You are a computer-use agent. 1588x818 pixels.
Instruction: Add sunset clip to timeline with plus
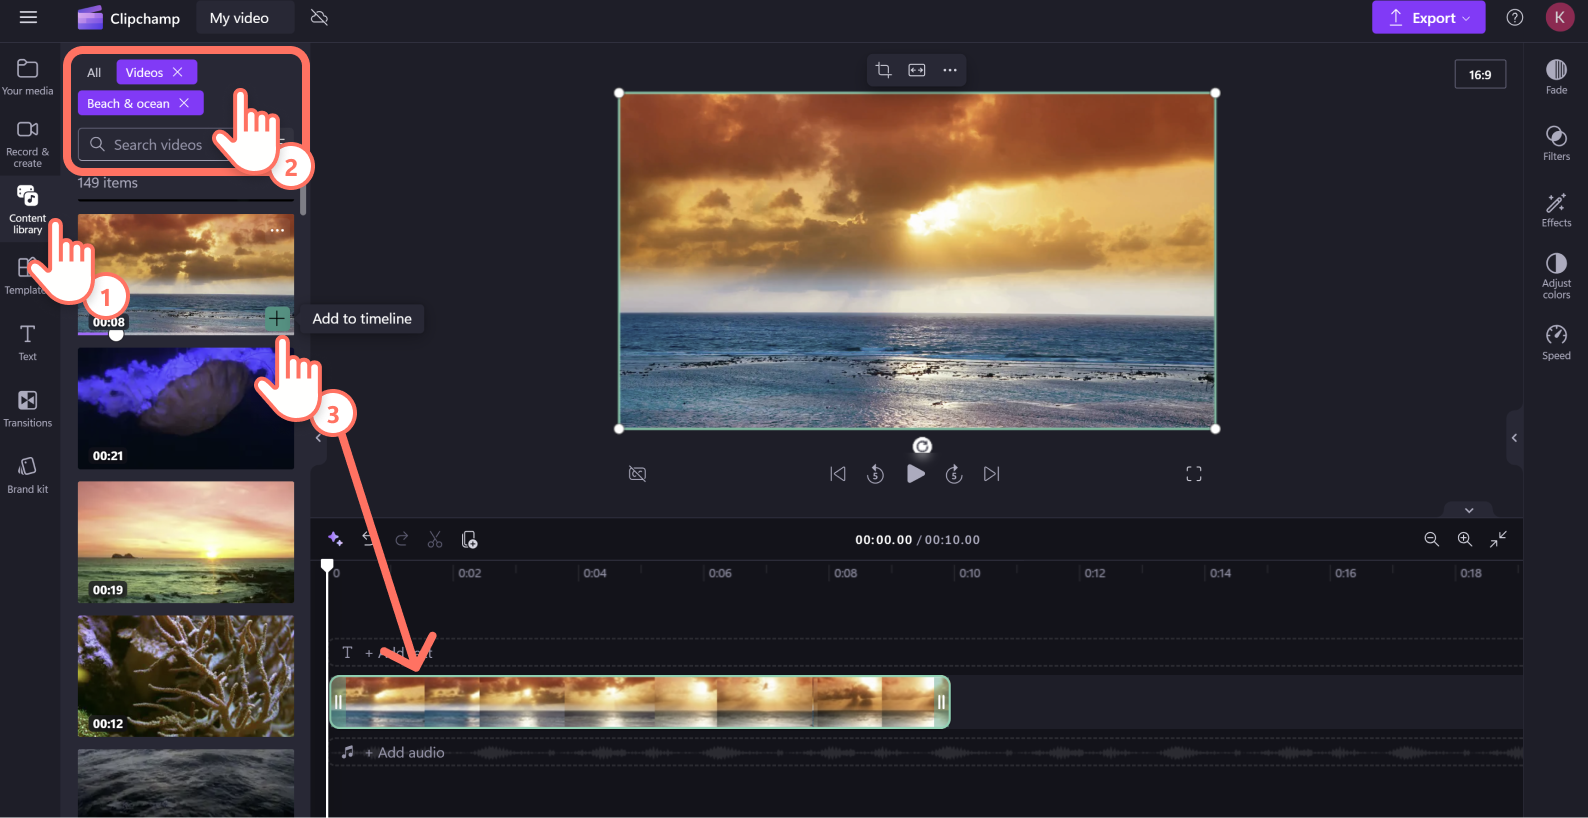point(277,318)
